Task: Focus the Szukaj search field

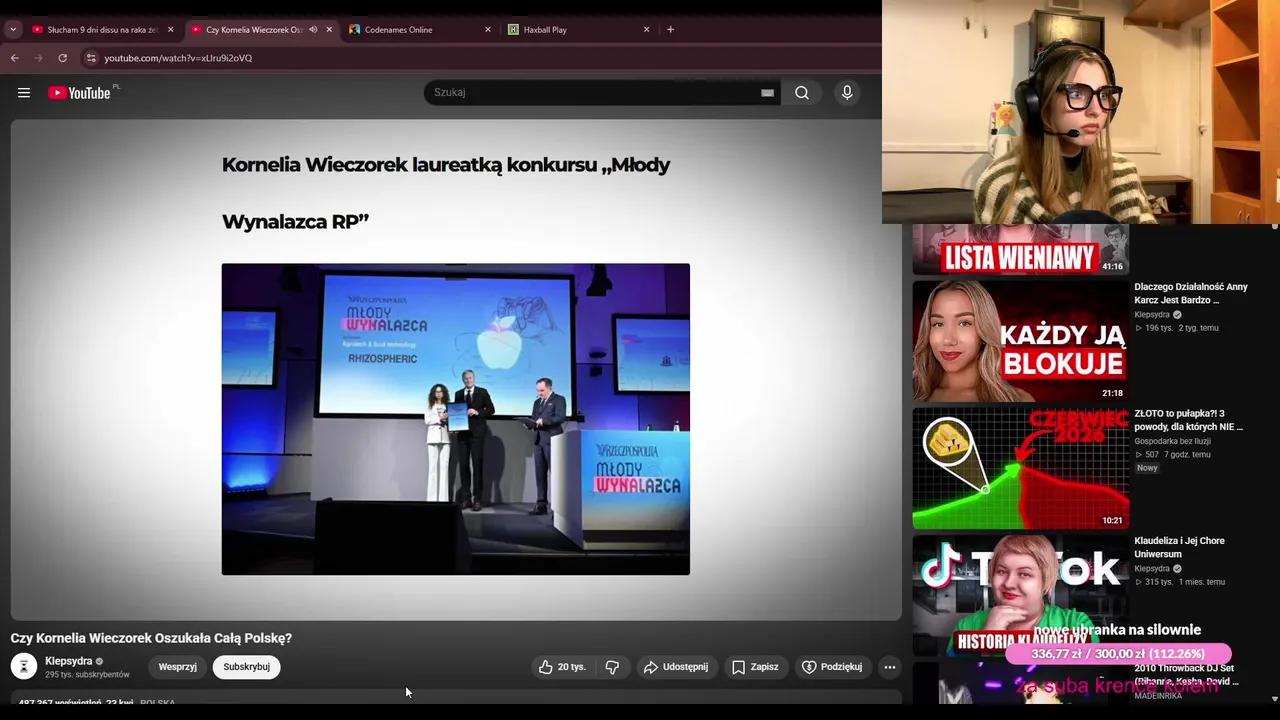Action: point(595,93)
